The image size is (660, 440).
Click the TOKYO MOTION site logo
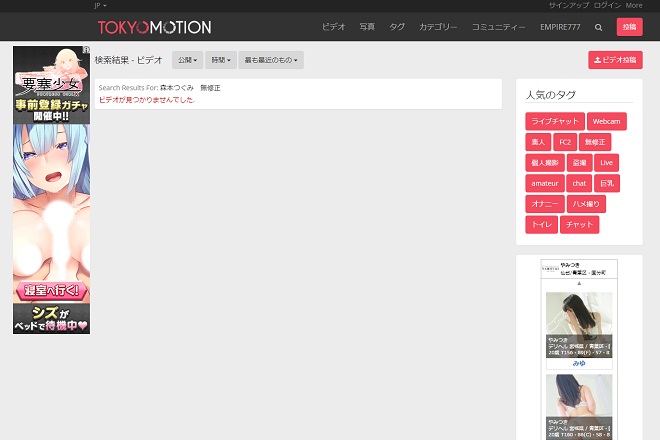154,27
